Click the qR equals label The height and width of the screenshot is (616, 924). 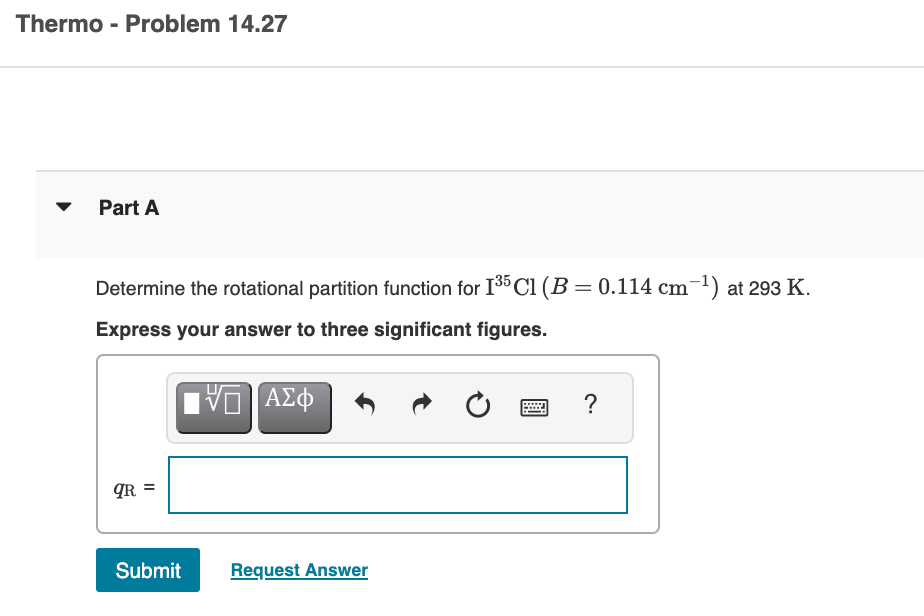click(x=130, y=486)
